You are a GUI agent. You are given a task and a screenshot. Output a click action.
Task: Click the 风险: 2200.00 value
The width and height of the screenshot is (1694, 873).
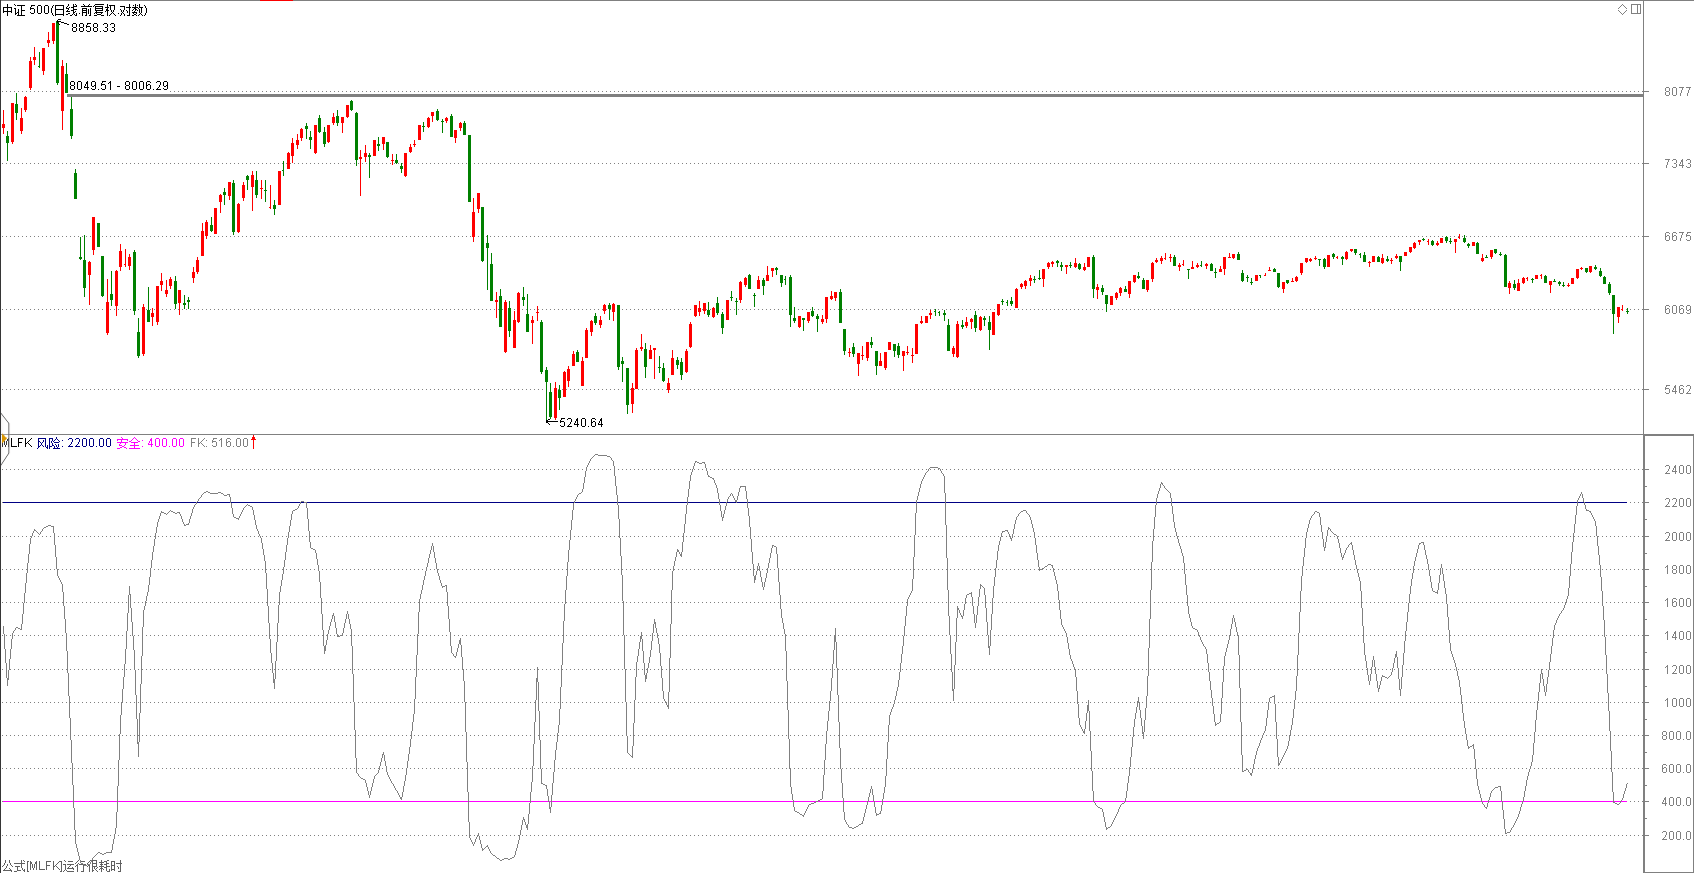pos(74,443)
